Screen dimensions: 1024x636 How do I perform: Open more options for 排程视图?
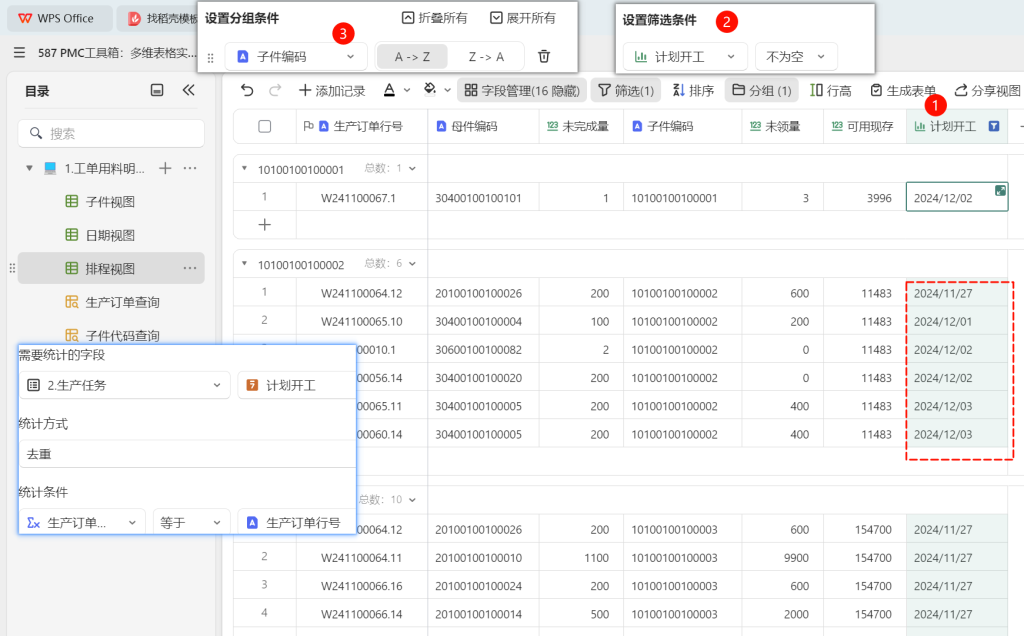(190, 268)
